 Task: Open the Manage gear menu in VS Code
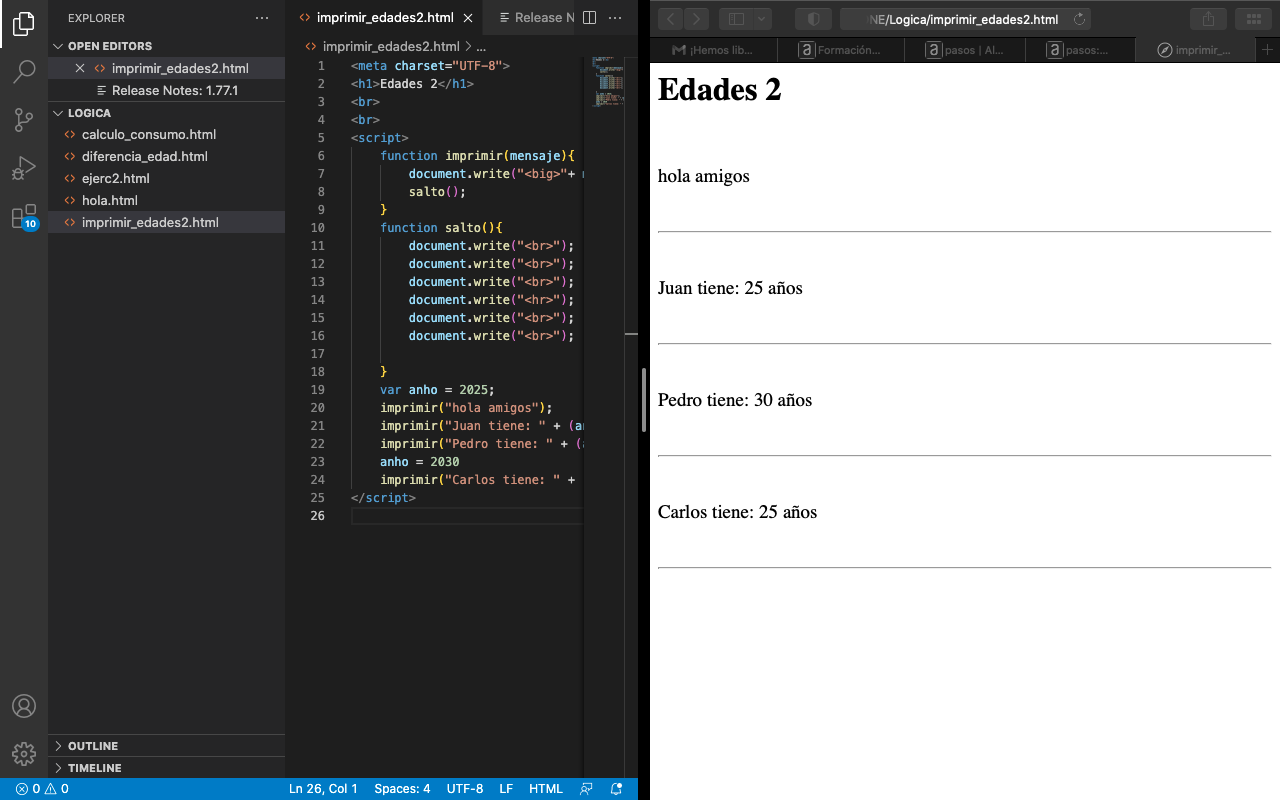point(24,754)
